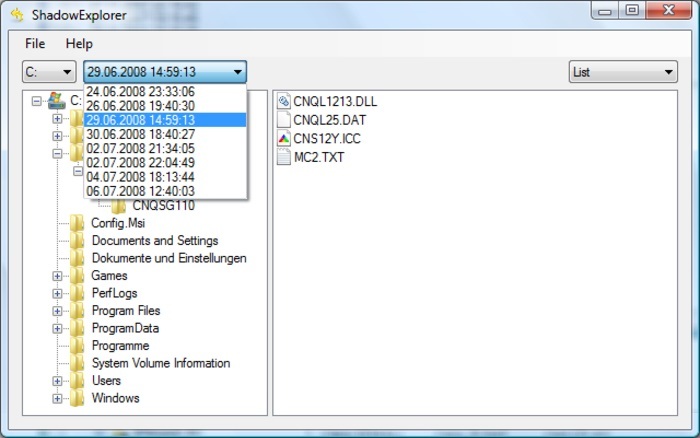The width and height of the screenshot is (700, 438).
Task: Select snapshot 24.06.2008 23:33:06
Action: (x=165, y=92)
